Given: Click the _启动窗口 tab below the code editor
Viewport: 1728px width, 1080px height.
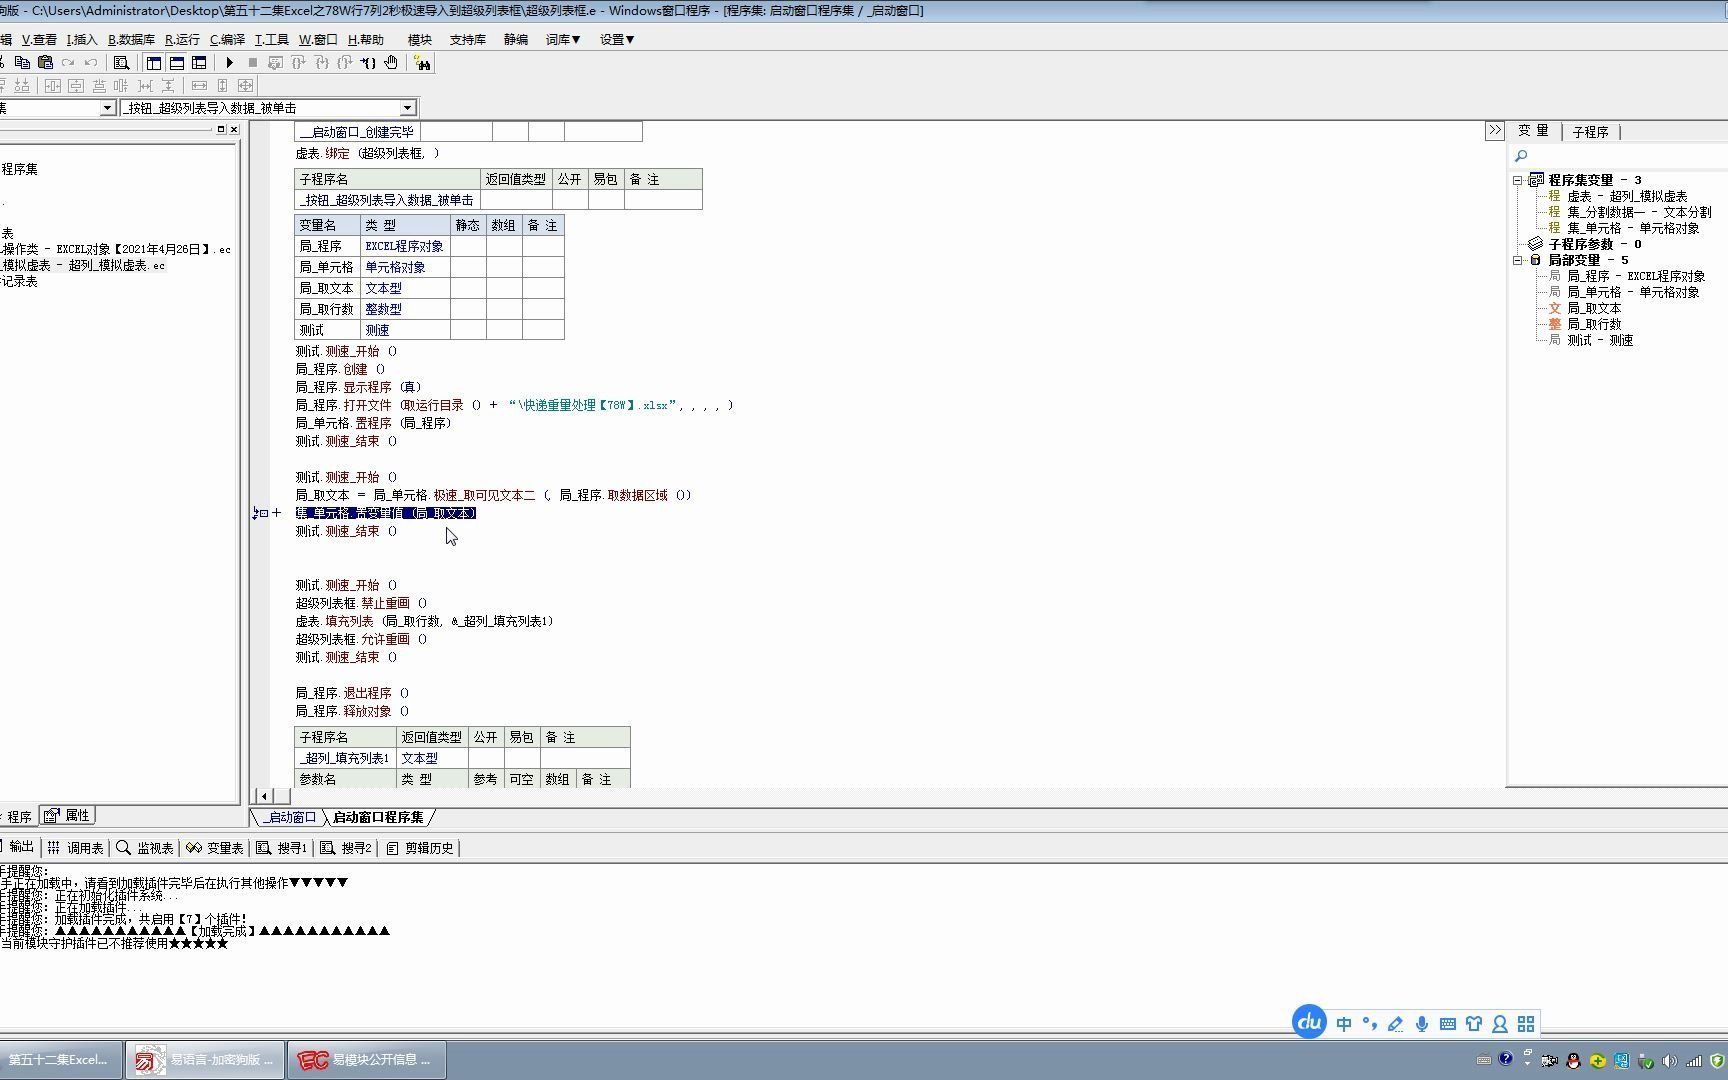Looking at the screenshot, I should point(288,817).
